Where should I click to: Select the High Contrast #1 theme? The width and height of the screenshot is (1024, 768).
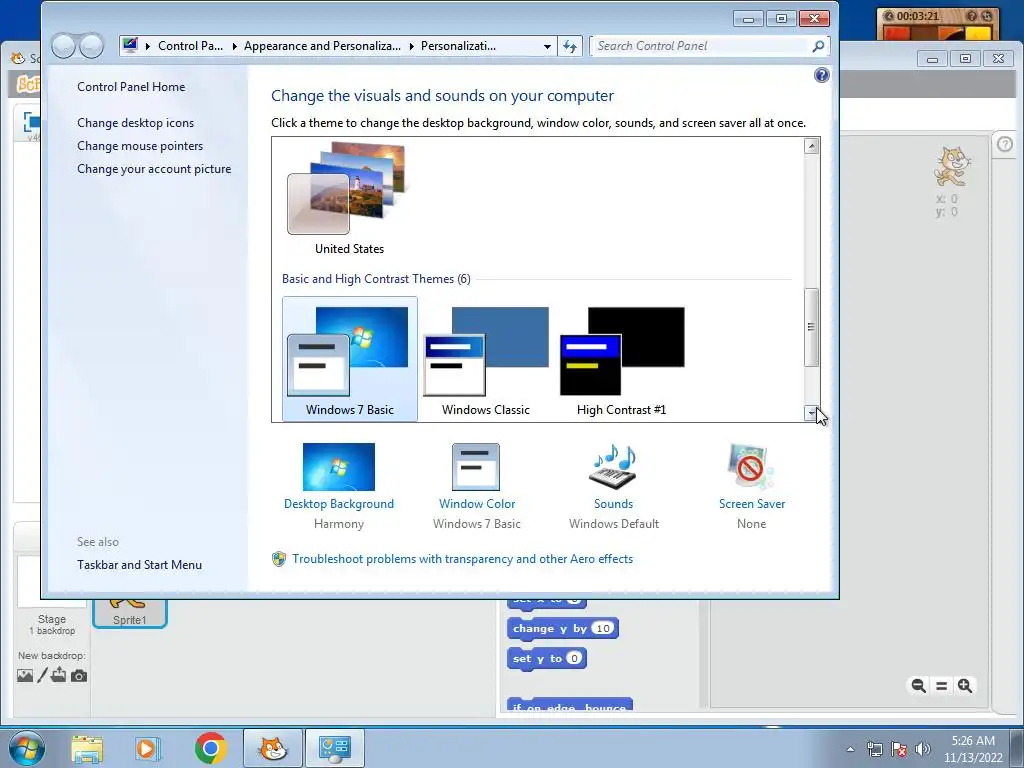point(621,360)
